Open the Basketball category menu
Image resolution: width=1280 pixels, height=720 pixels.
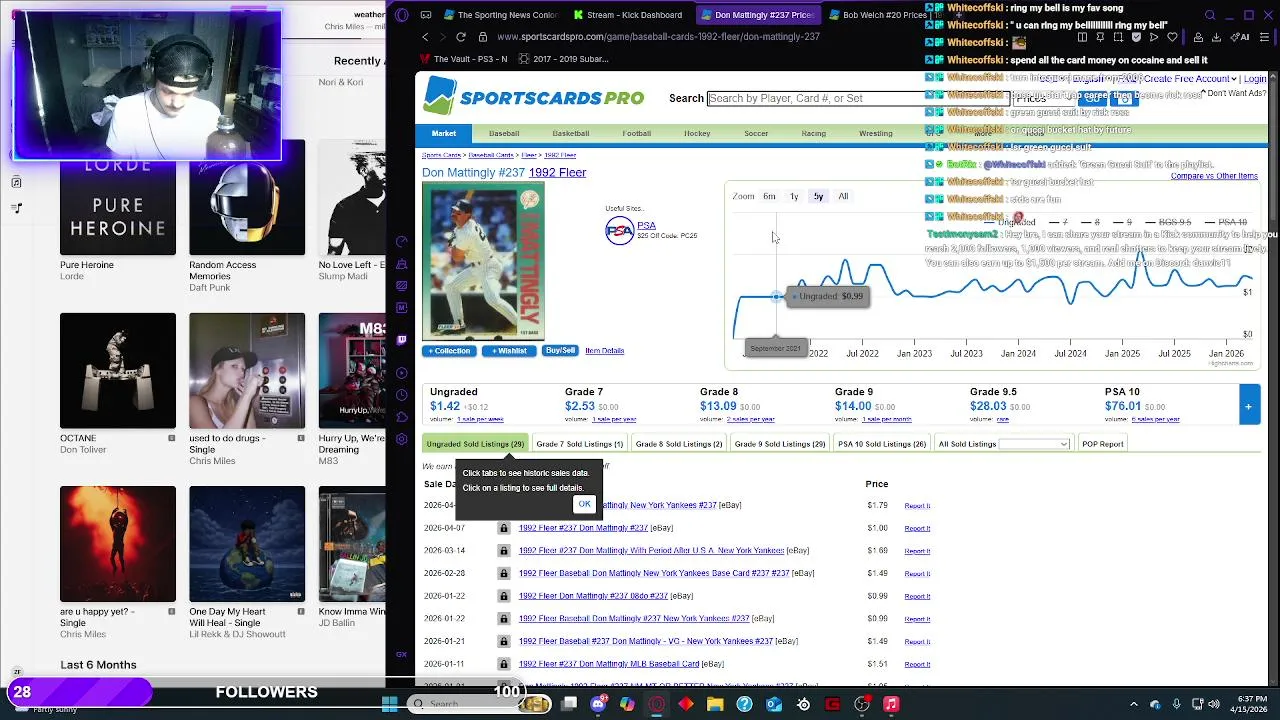click(571, 133)
